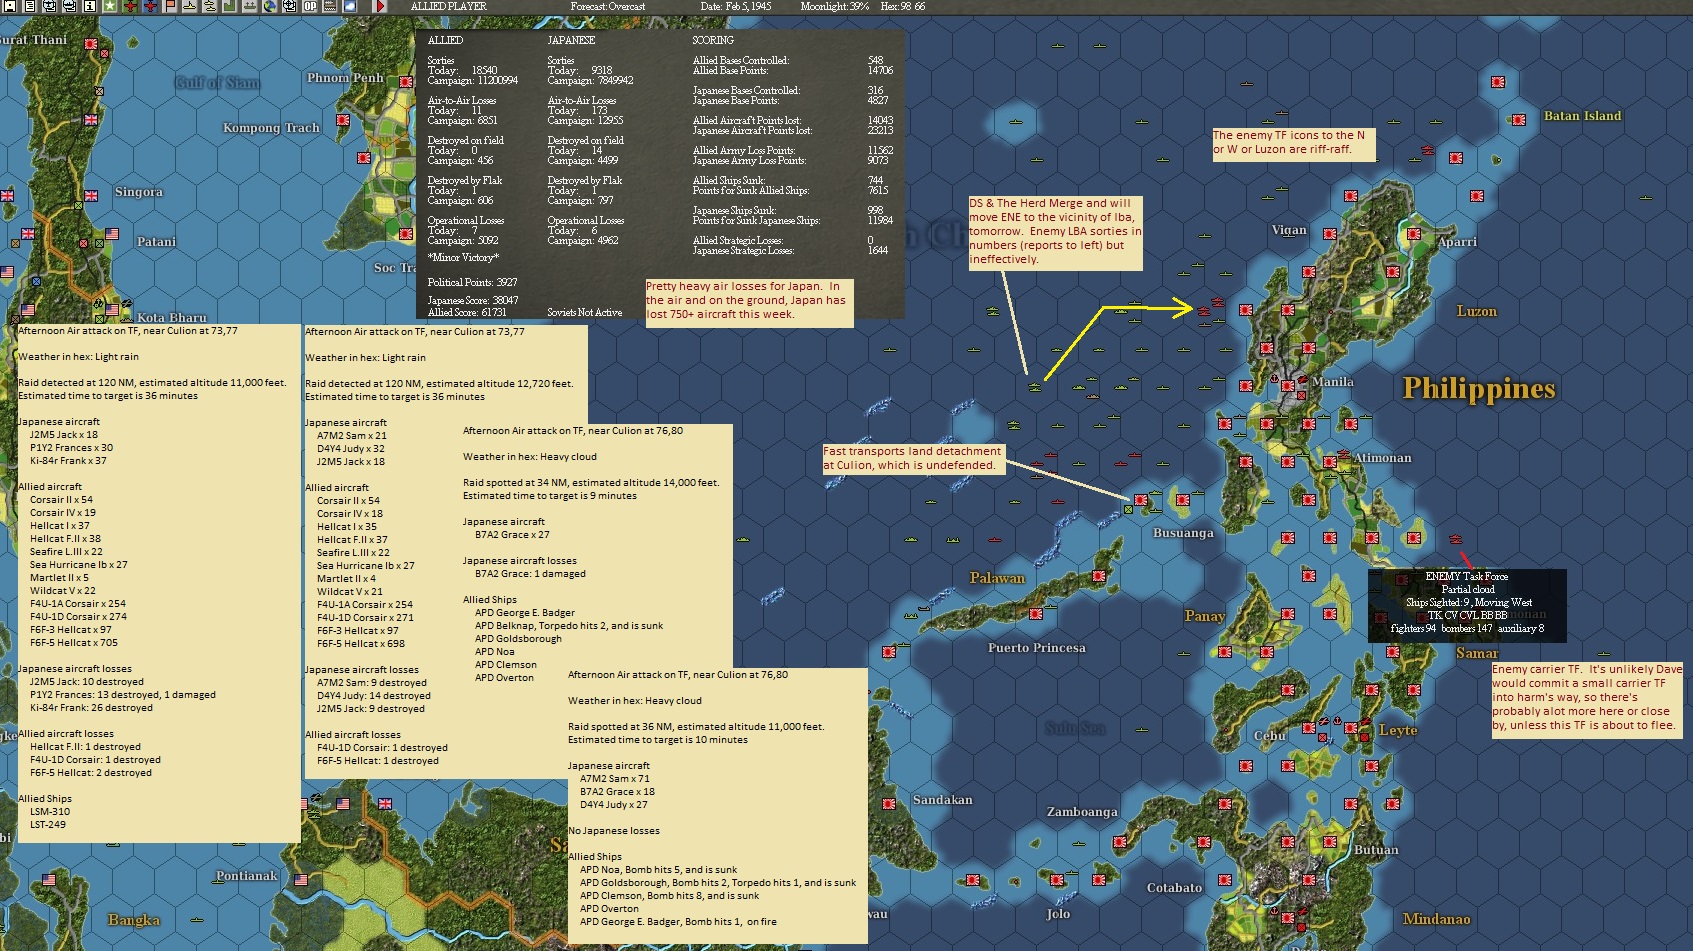Select the red plane on green background icon
Viewport: 1693px width, 951px height.
(x=130, y=6)
